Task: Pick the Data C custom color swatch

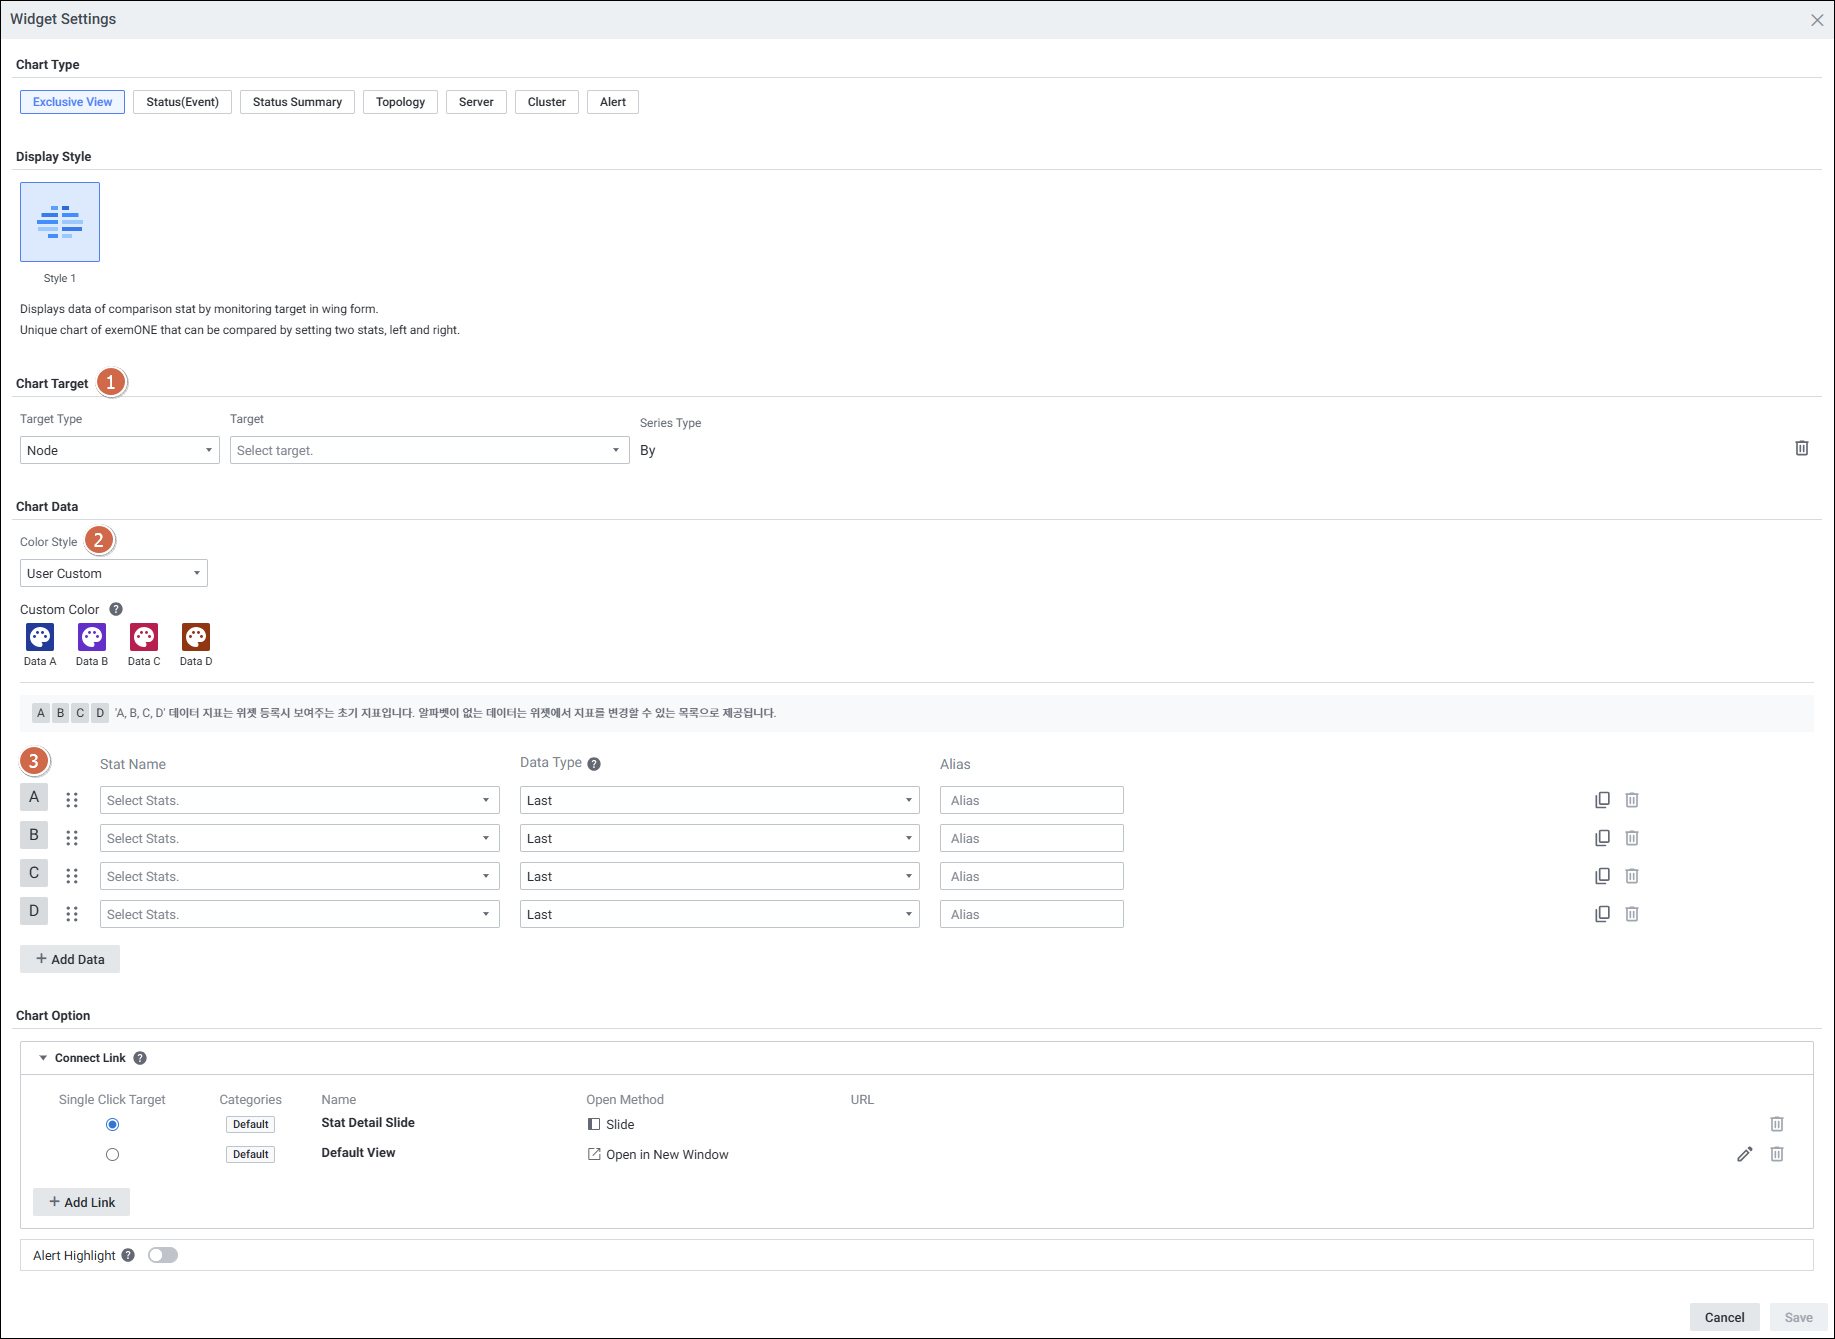Action: [x=144, y=637]
